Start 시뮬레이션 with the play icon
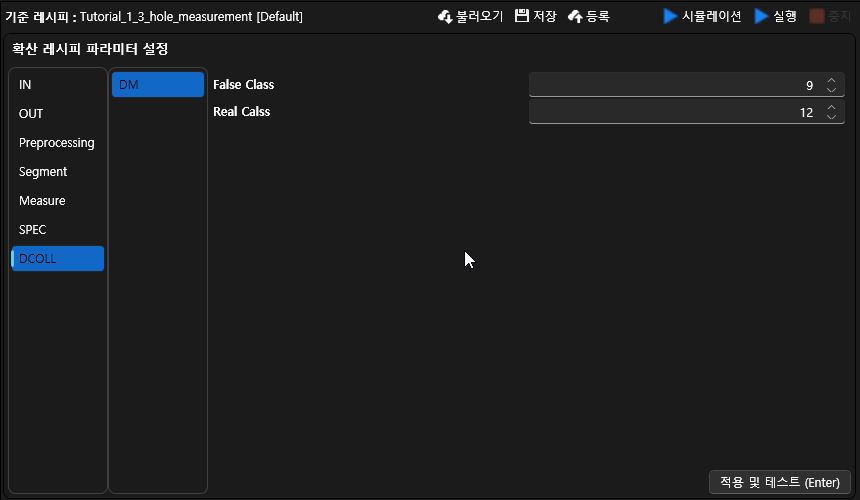Image resolution: width=860 pixels, height=500 pixels. click(x=670, y=17)
